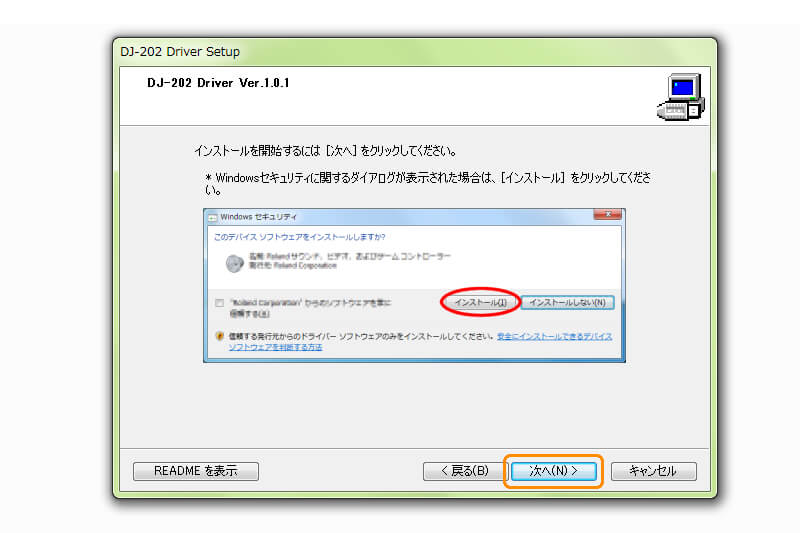800x533 pixels.
Task: Click the 'Roland Corporation' publisher line
Action: pos(292,266)
